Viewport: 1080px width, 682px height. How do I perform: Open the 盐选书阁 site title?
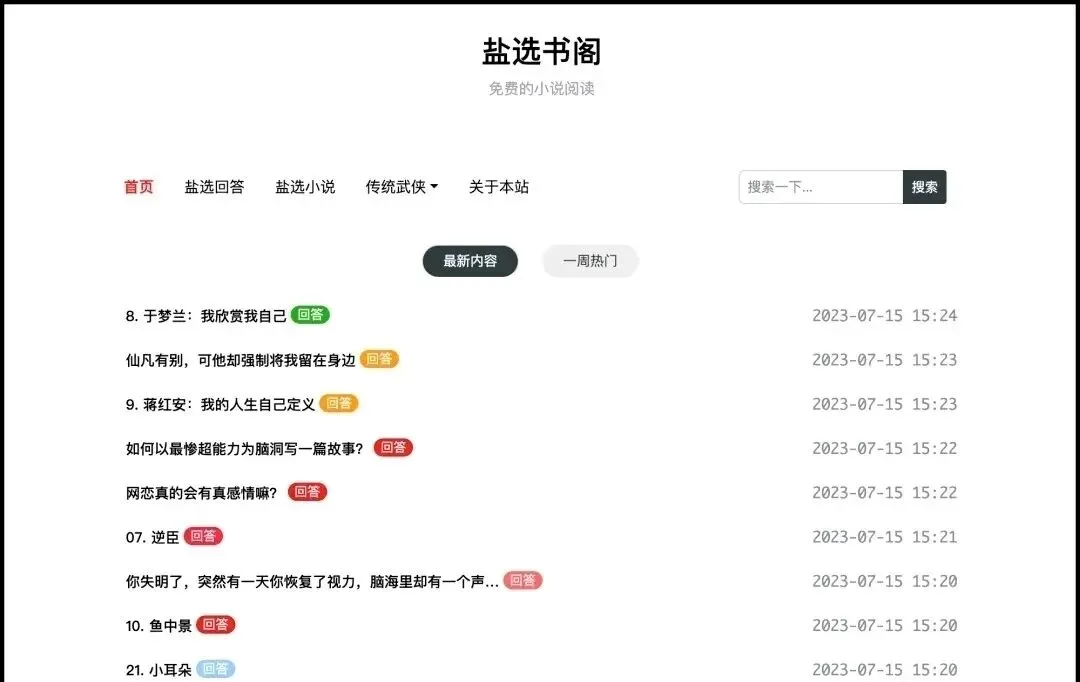(541, 52)
